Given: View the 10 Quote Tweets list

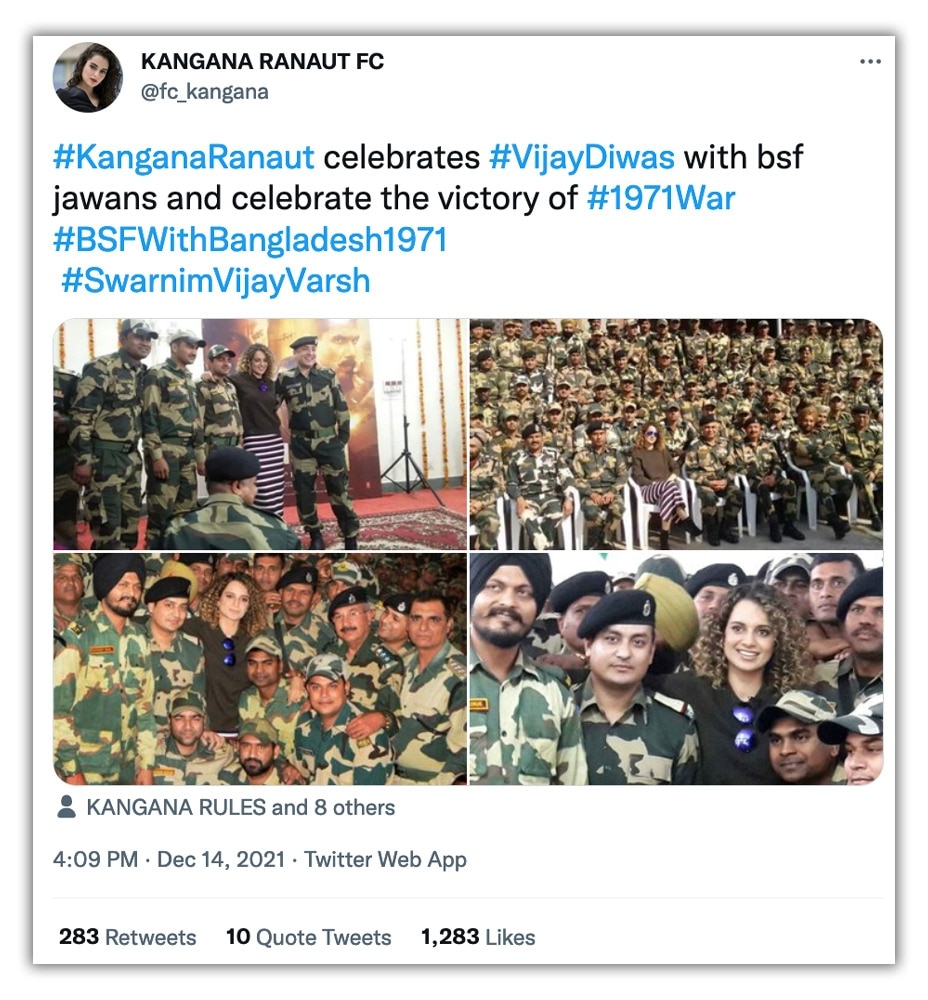Looking at the screenshot, I should point(309,937).
